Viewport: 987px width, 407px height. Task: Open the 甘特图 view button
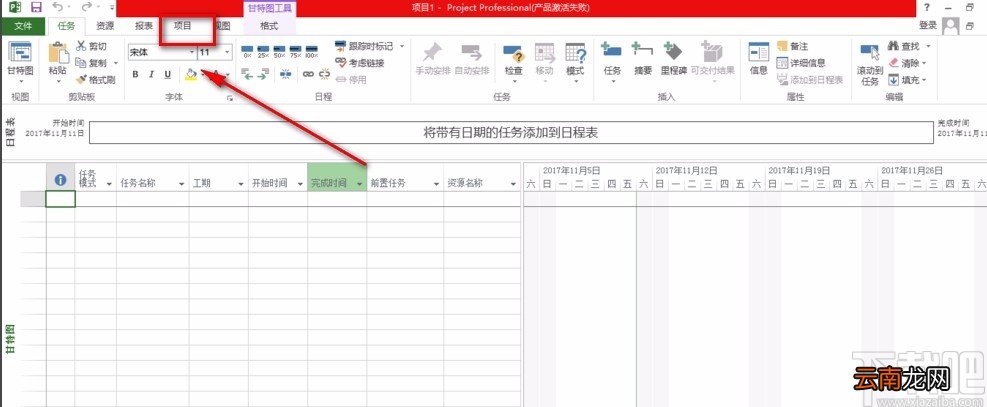tap(20, 61)
